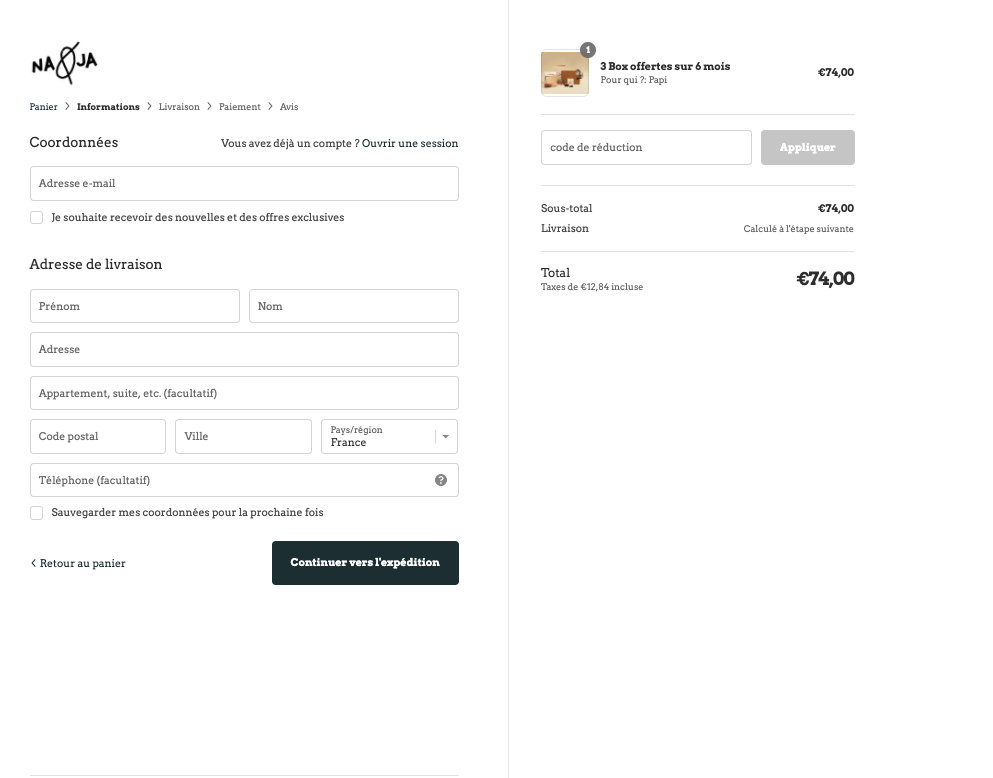Click the Appliquer discount button

point(807,147)
